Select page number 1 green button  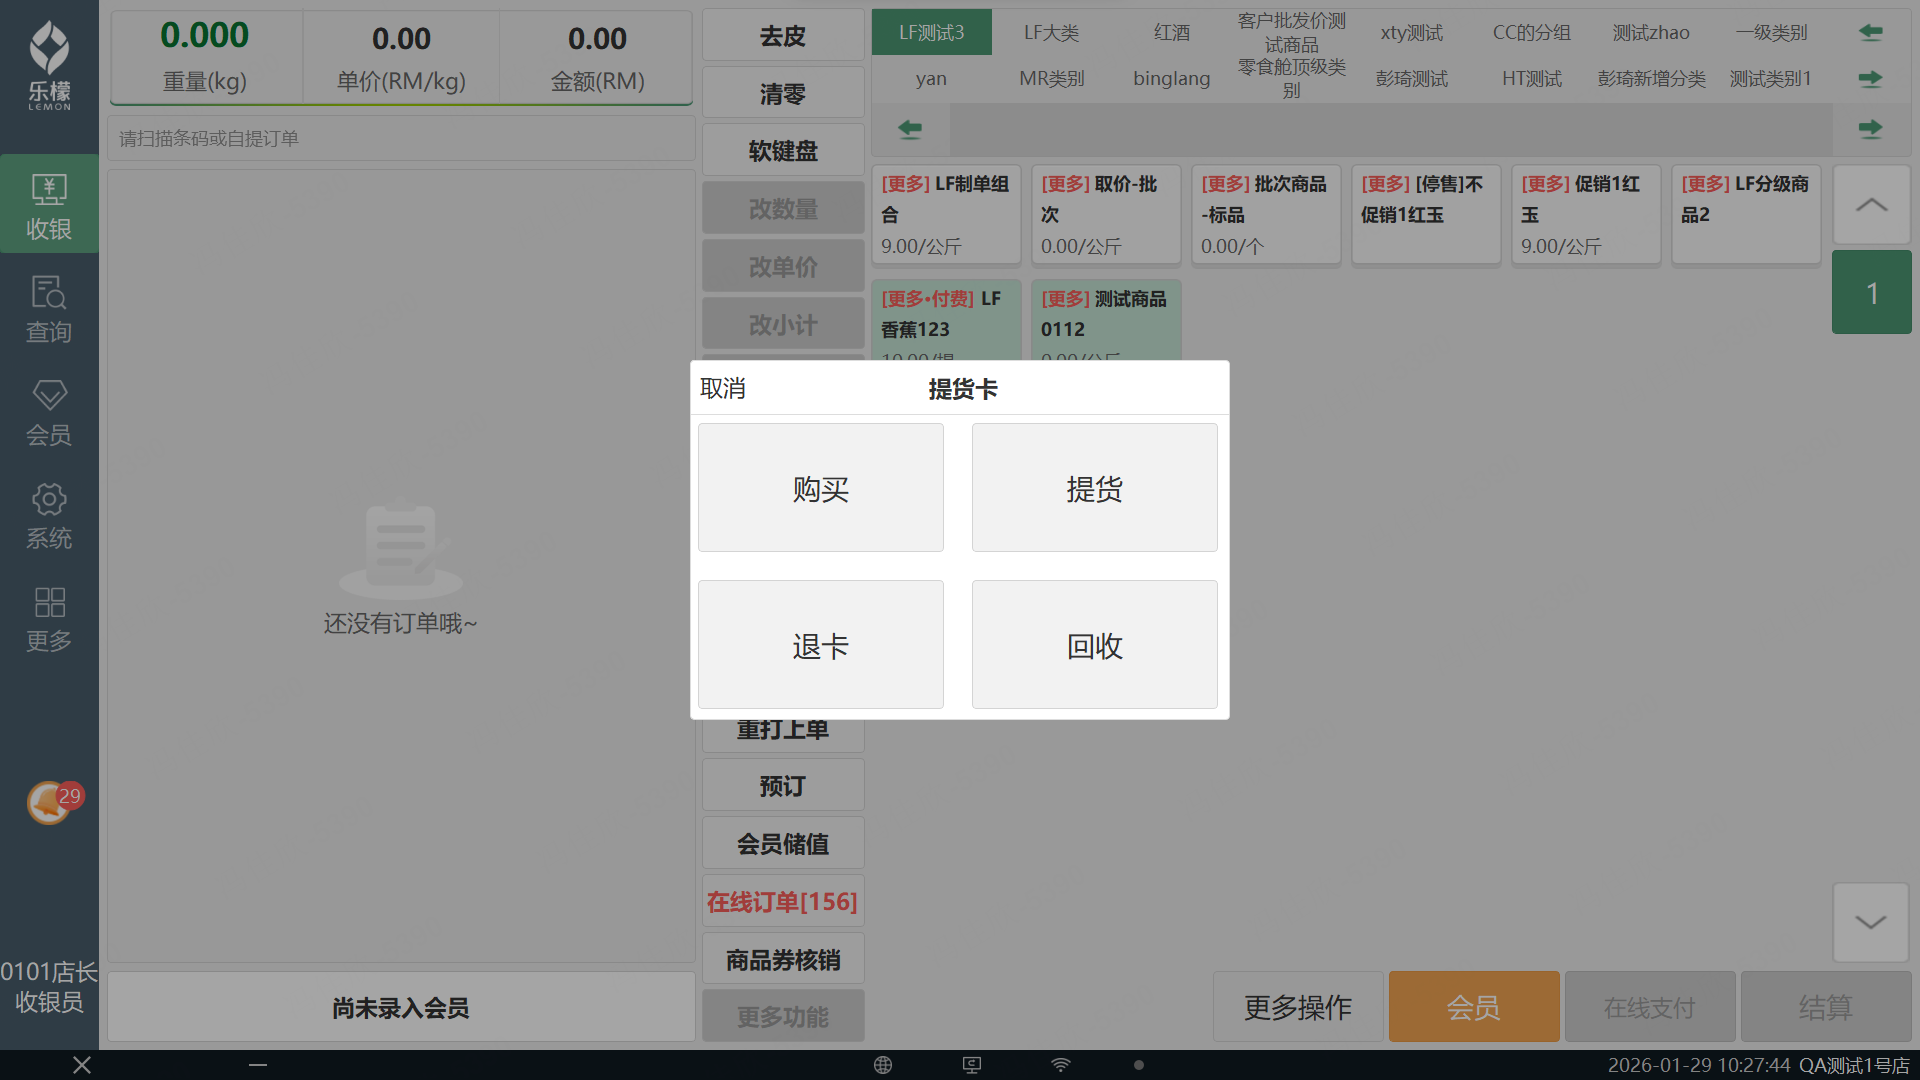[1871, 293]
